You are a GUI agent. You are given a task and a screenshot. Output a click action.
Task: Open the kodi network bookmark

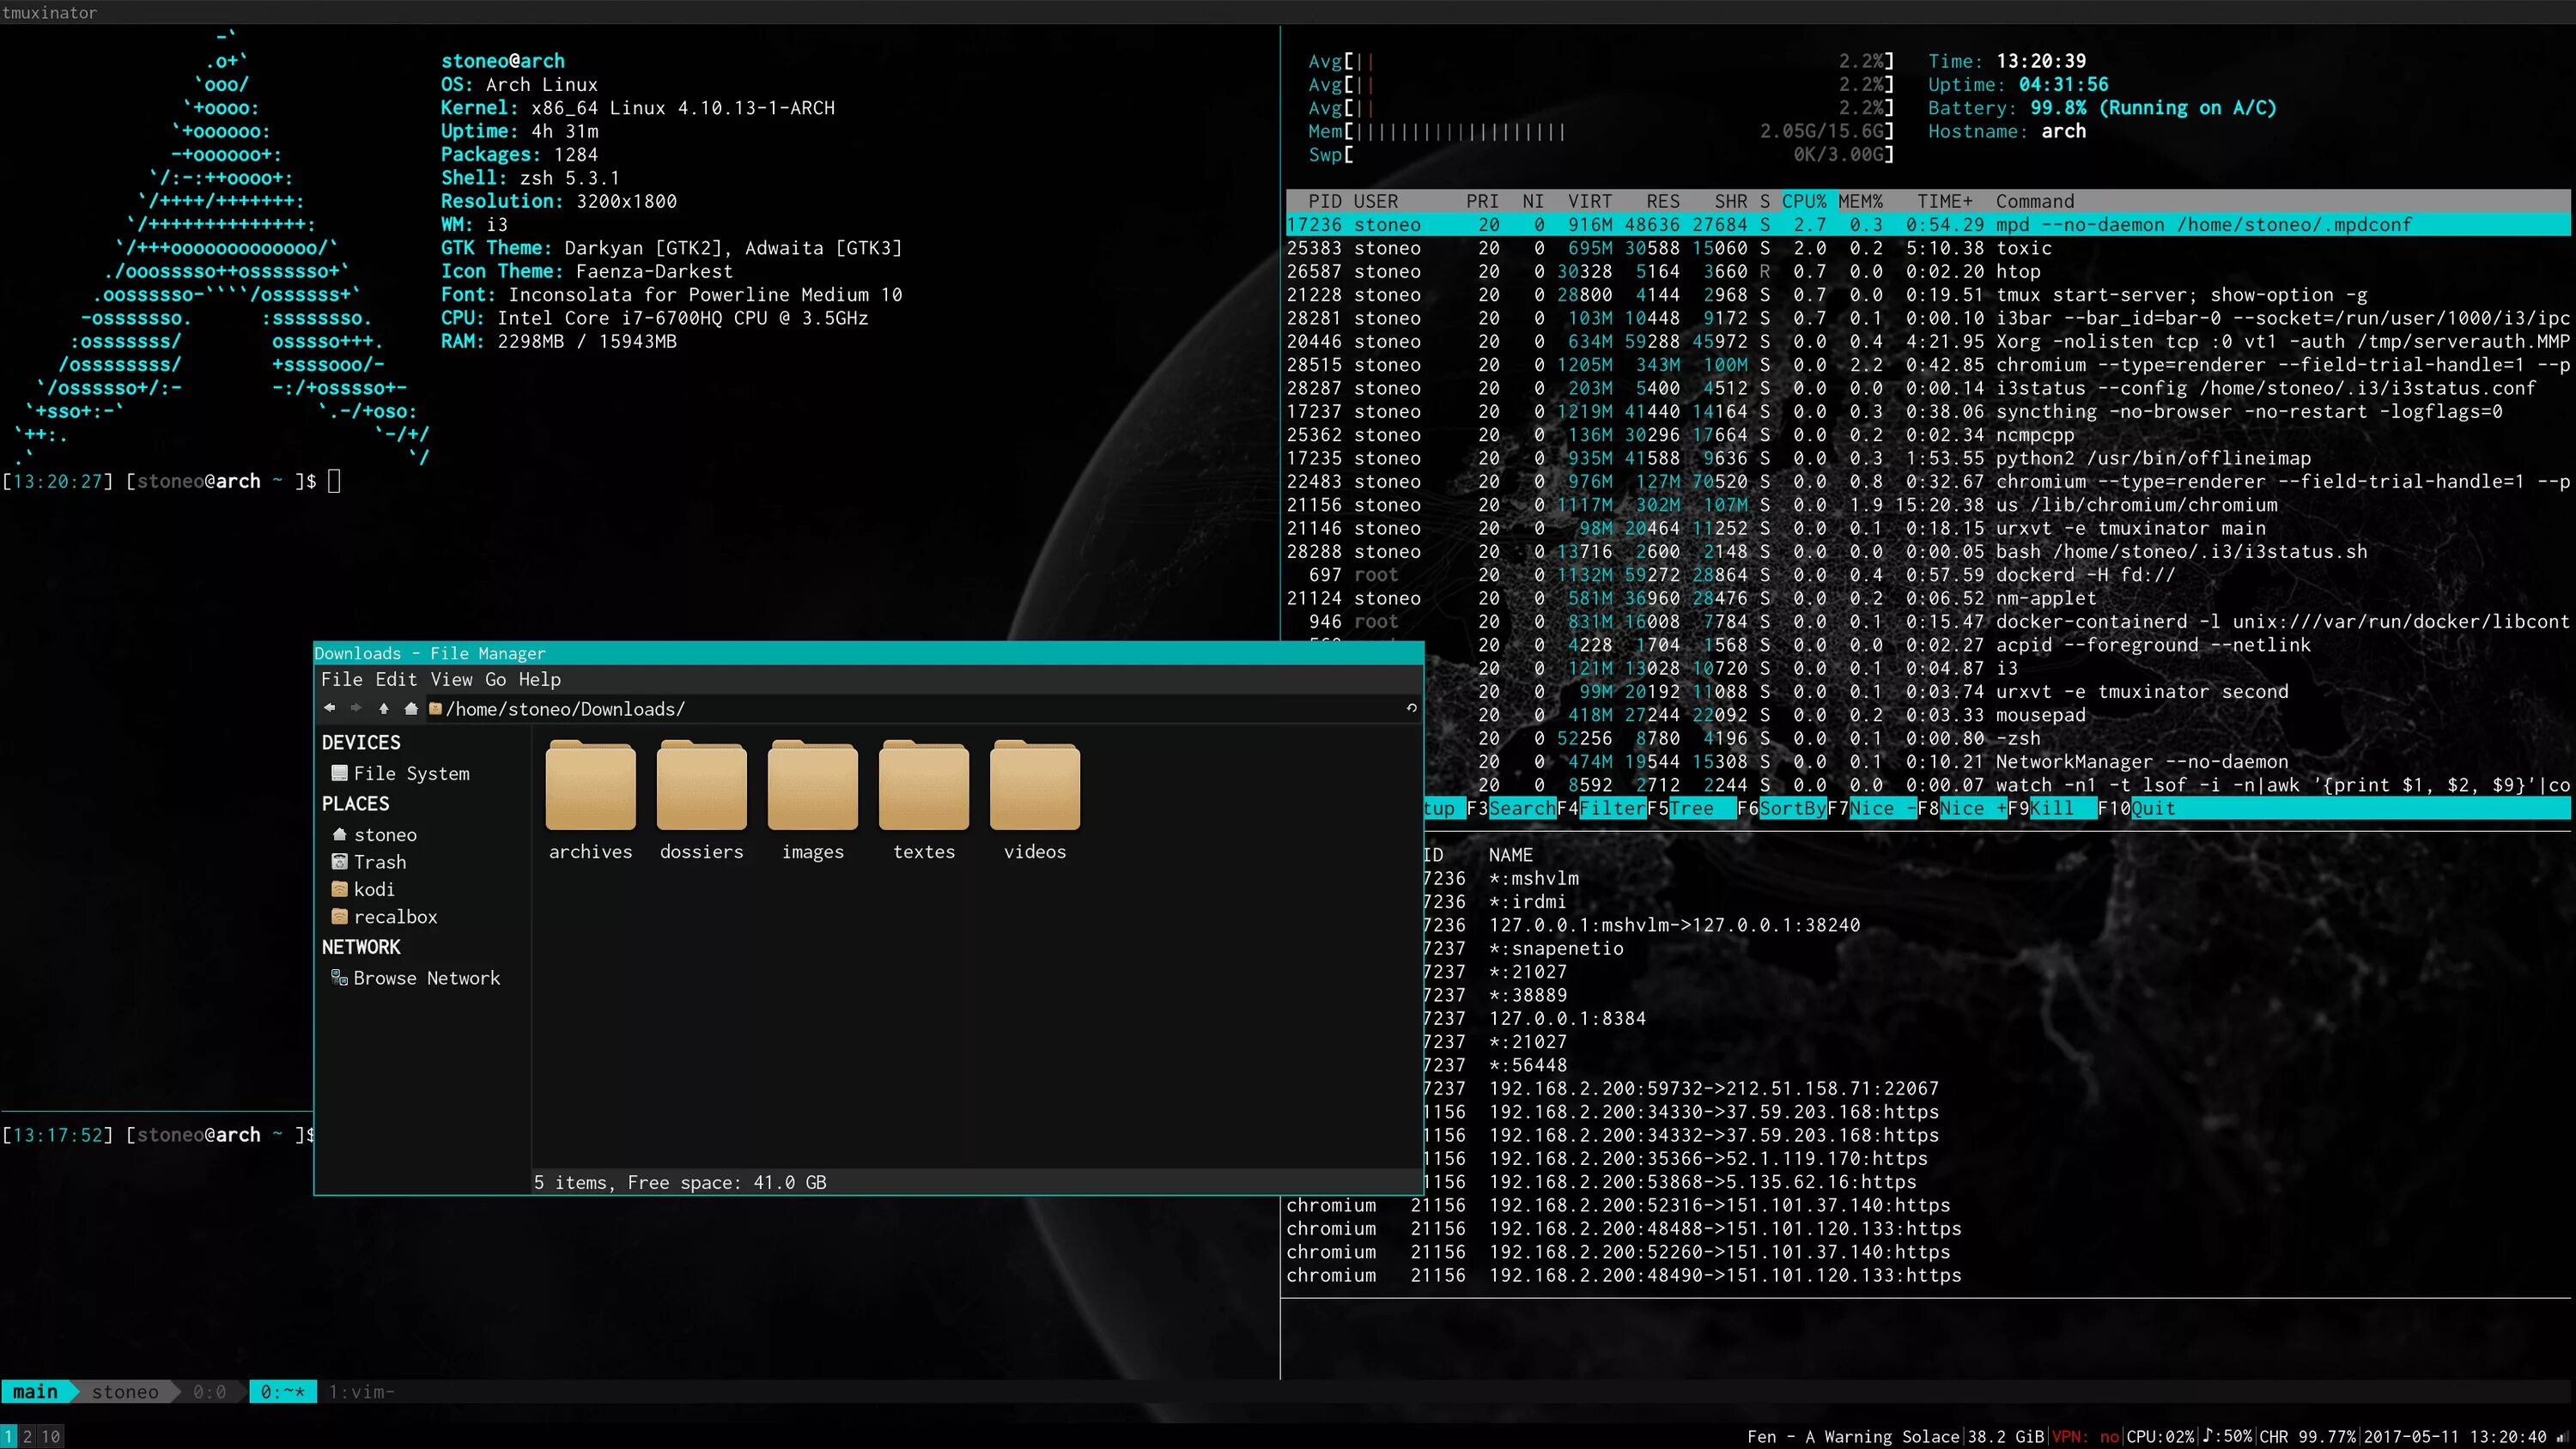coord(373,889)
